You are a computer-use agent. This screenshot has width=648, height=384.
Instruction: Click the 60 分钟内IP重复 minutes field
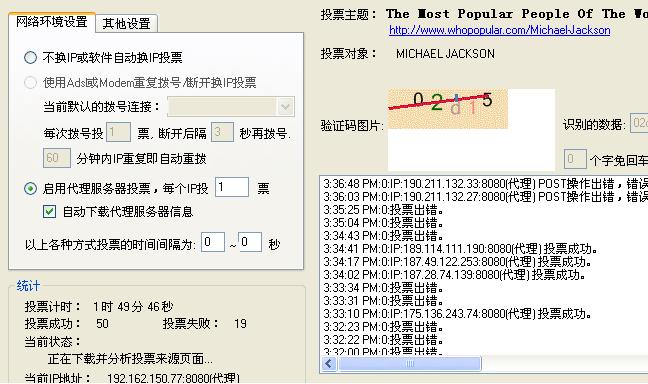pyautogui.click(x=57, y=158)
